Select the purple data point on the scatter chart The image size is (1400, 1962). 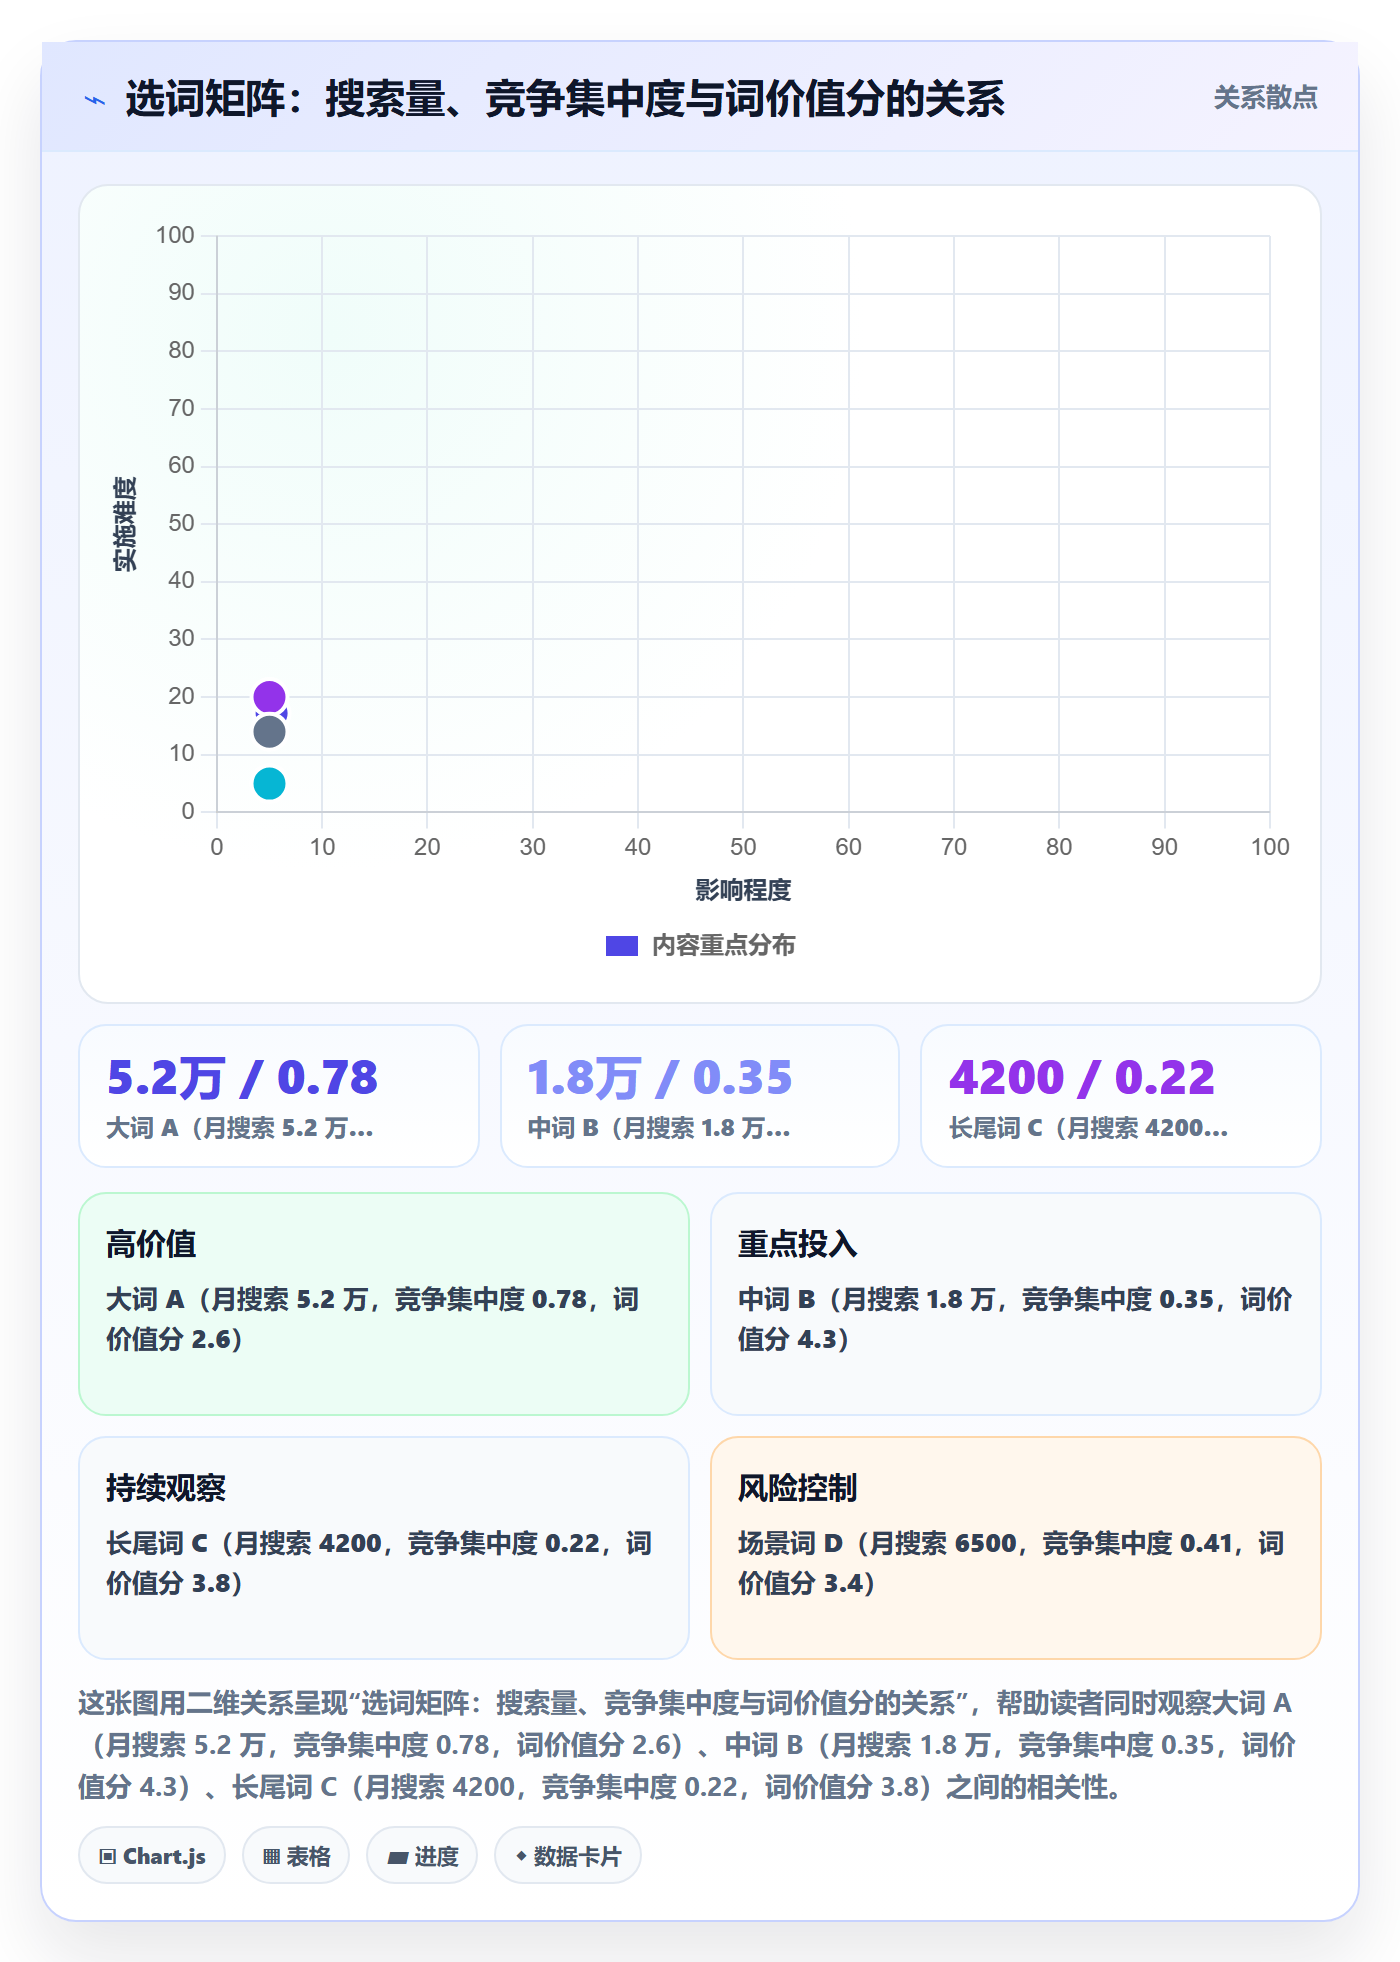(x=269, y=697)
